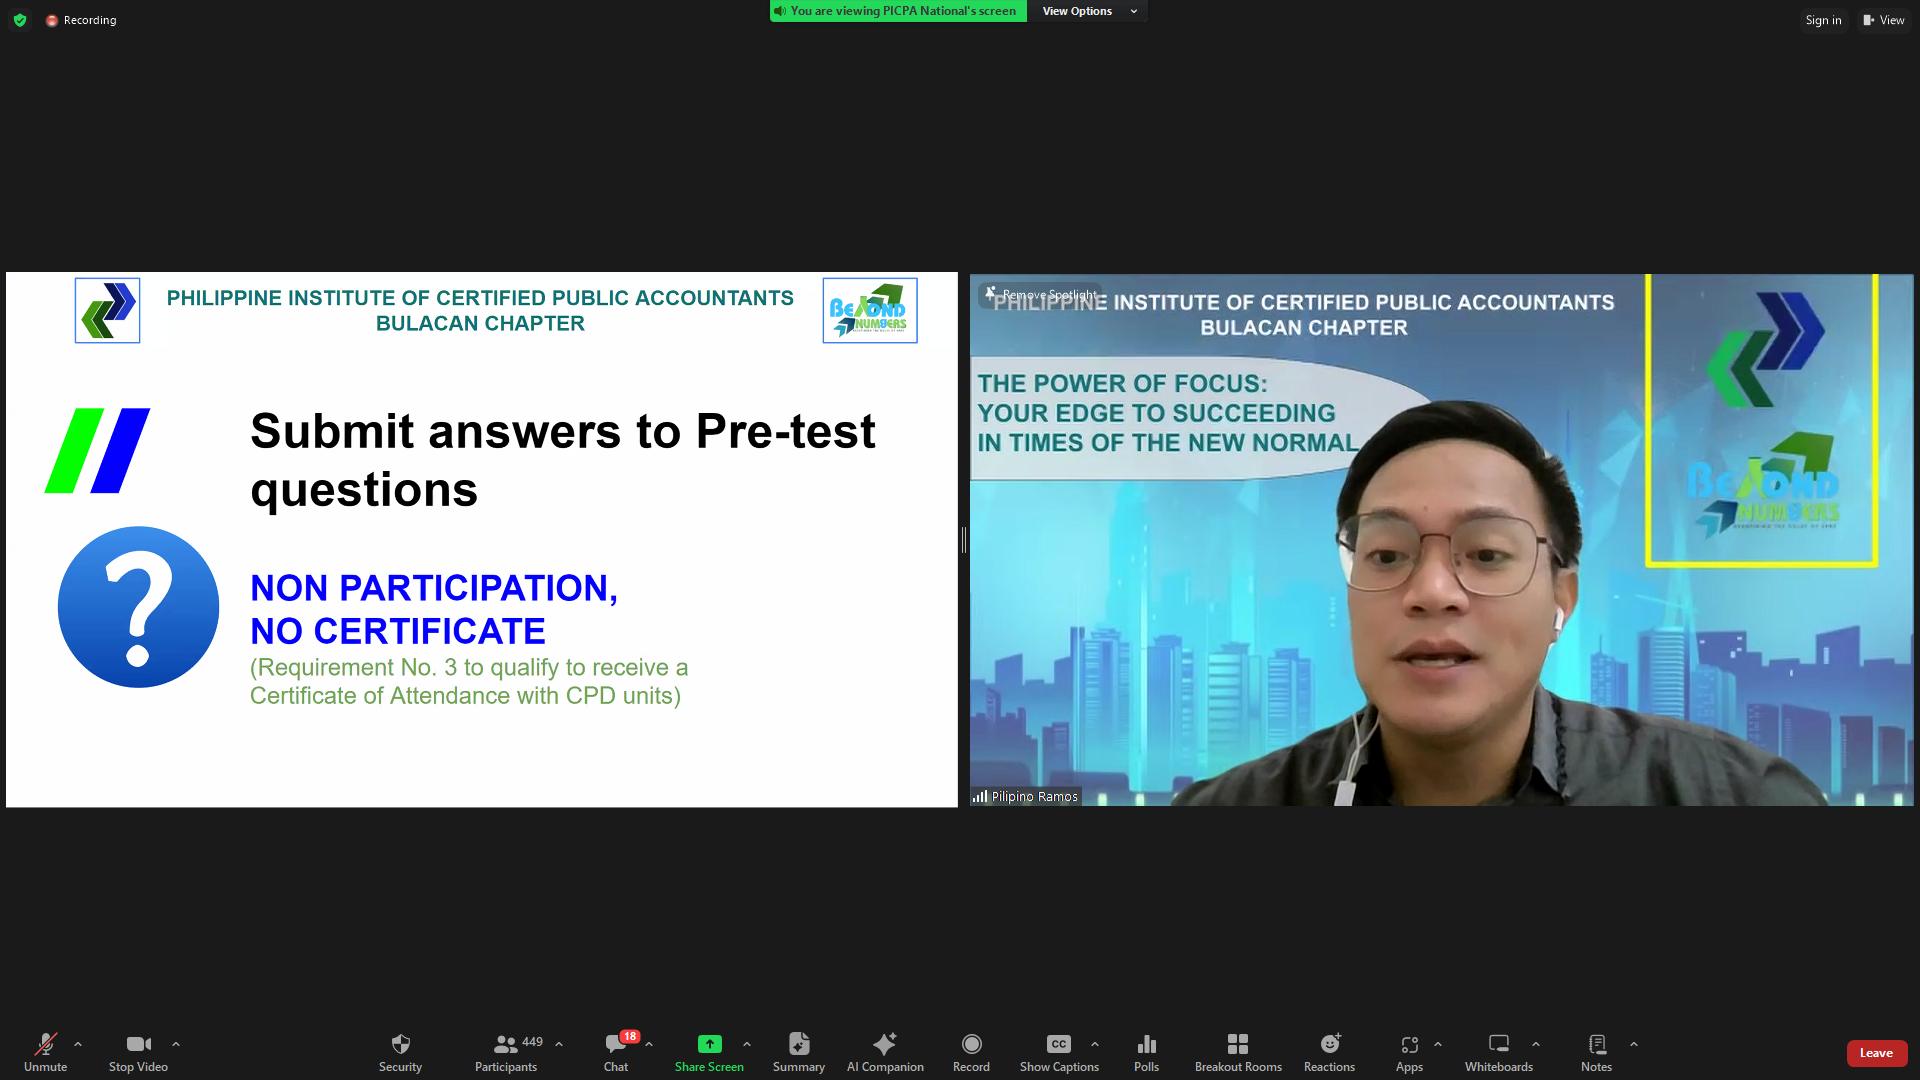The image size is (1920, 1080).
Task: Open the meeting Summary
Action: click(799, 1053)
